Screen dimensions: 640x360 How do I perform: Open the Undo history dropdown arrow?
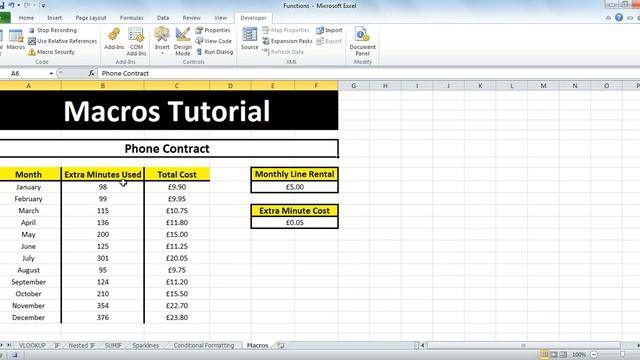[x=19, y=5]
